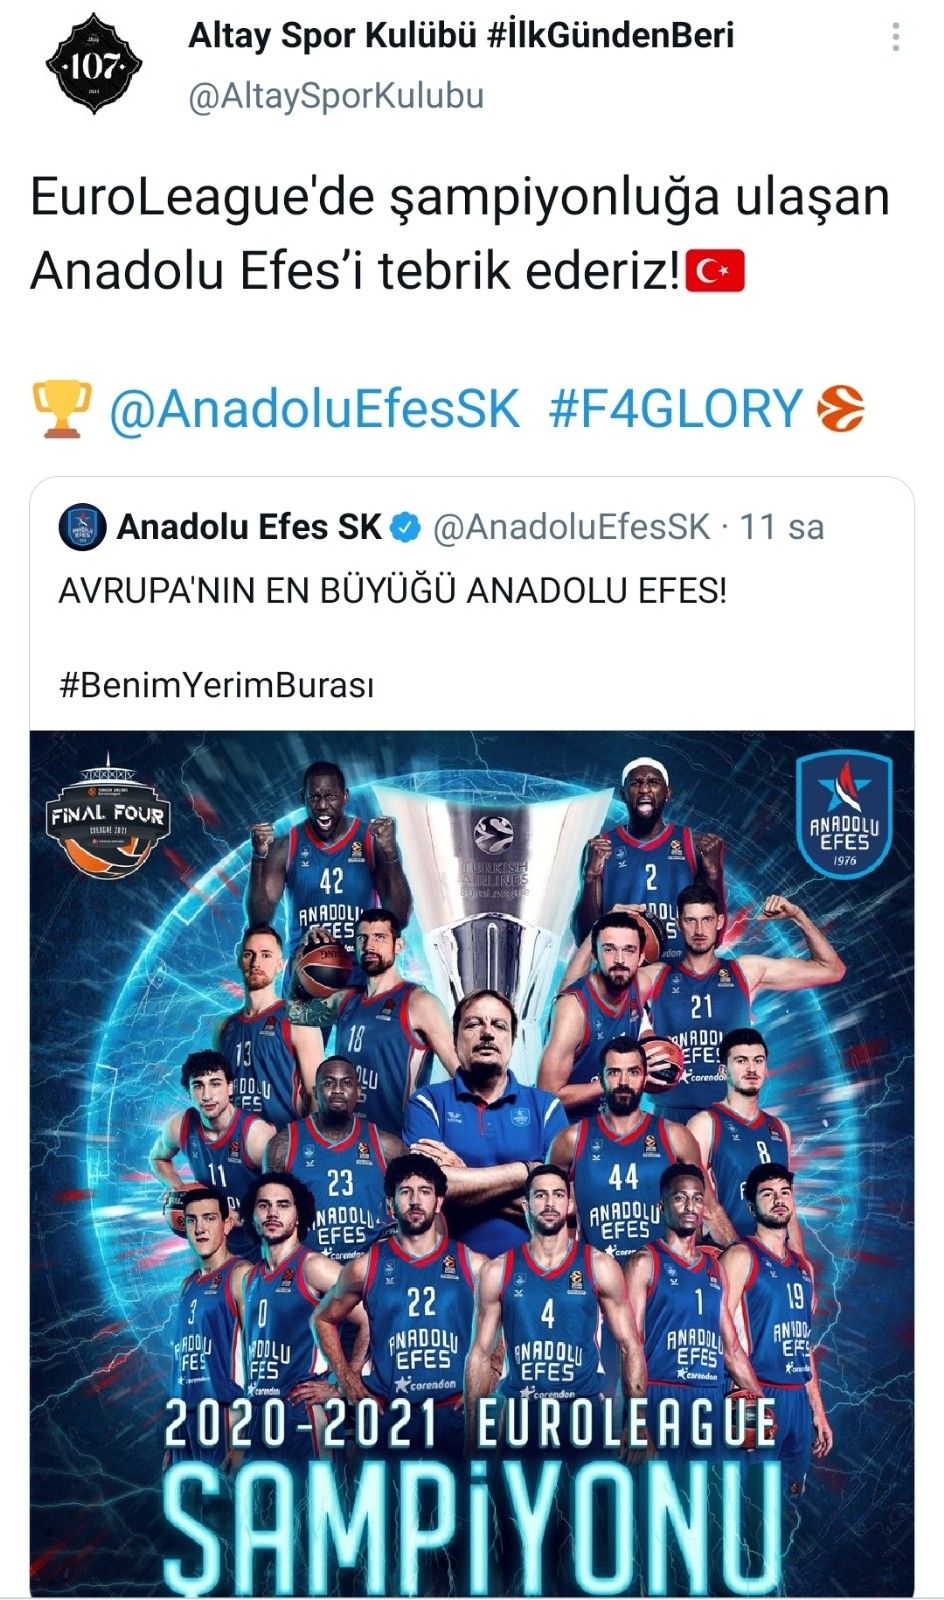Open @AltaySporKulubu handle

click(336, 96)
